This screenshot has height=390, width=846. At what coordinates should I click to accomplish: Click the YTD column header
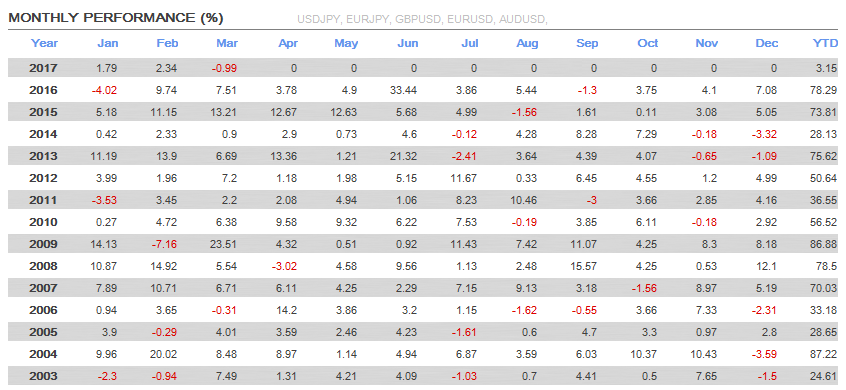(x=825, y=44)
